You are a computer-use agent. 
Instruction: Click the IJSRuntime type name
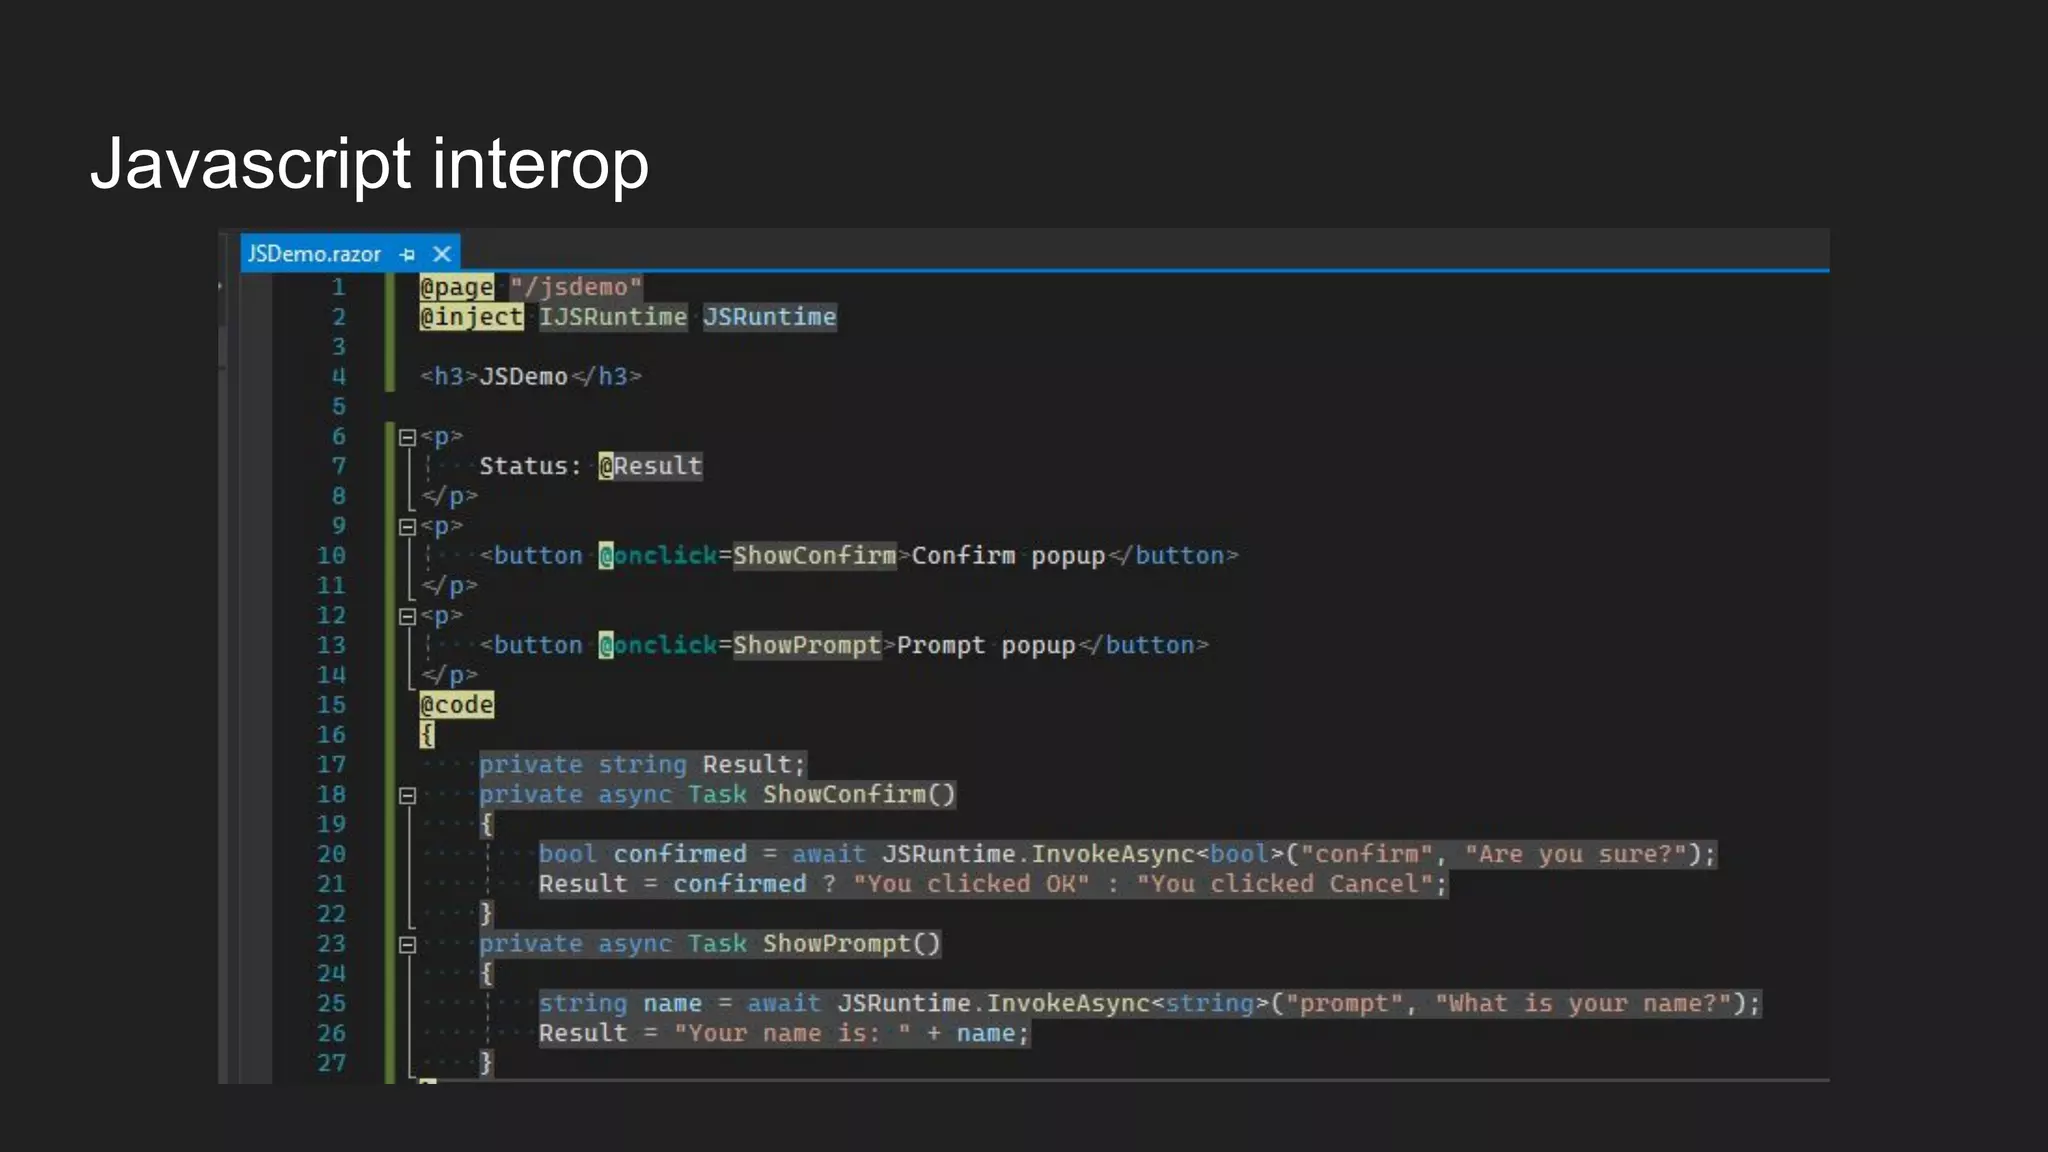(613, 317)
